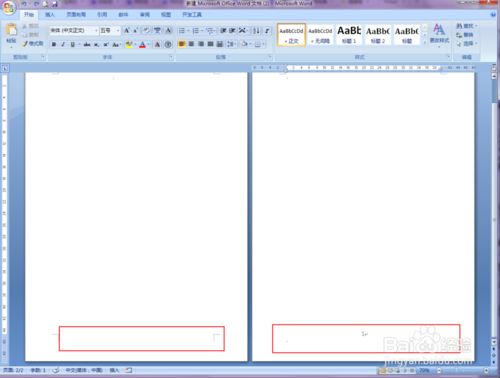Viewport: 500px width, 378px height.
Task: Click the 70% zoom level indicator
Action: [424, 370]
